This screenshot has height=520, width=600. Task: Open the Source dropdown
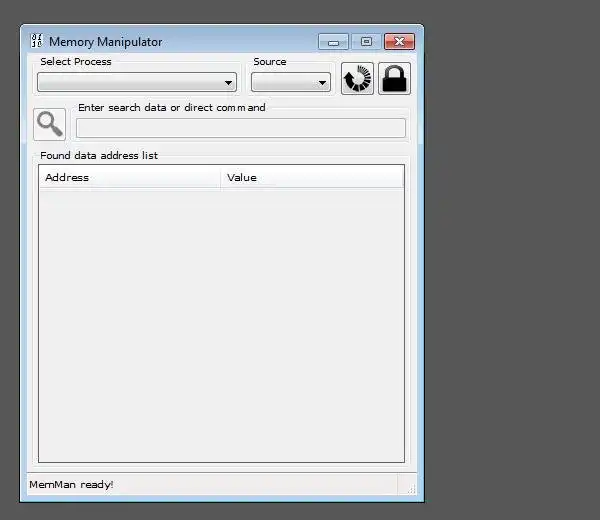click(x=291, y=82)
